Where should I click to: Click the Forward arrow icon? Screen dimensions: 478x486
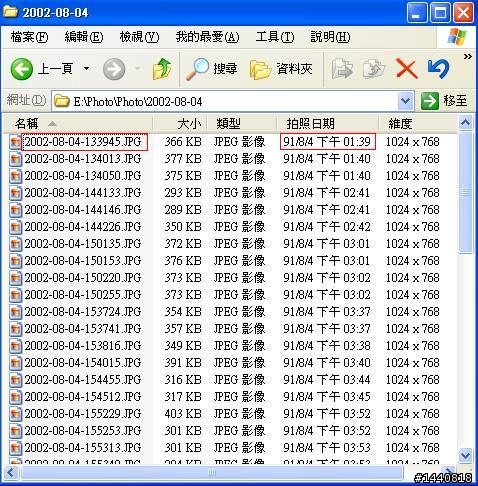pos(114,69)
